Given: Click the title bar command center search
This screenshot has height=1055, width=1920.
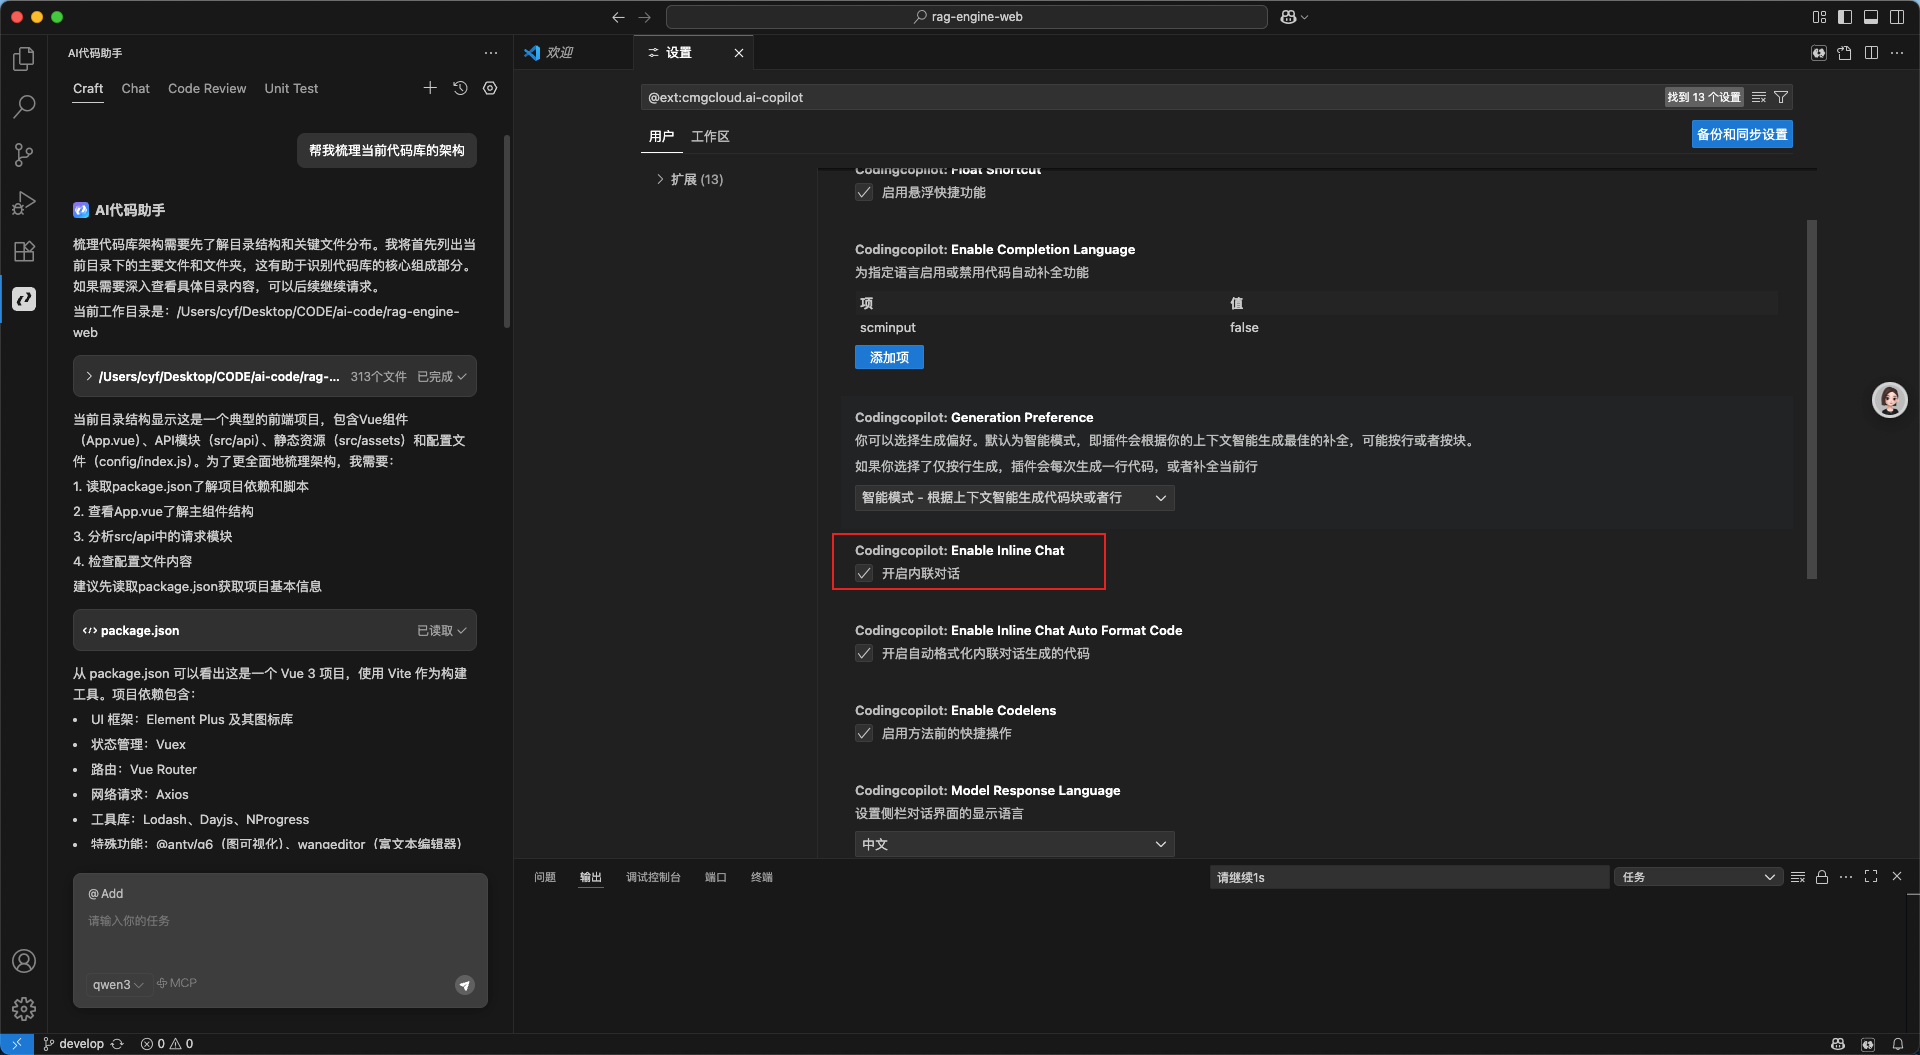Looking at the screenshot, I should 967,17.
